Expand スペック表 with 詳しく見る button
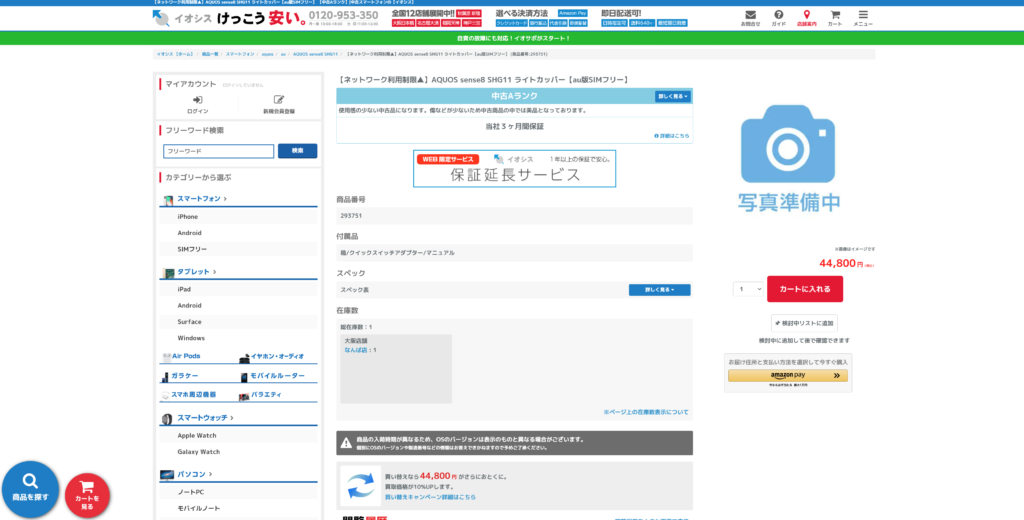The width and height of the screenshot is (1024, 520). pyautogui.click(x=659, y=290)
